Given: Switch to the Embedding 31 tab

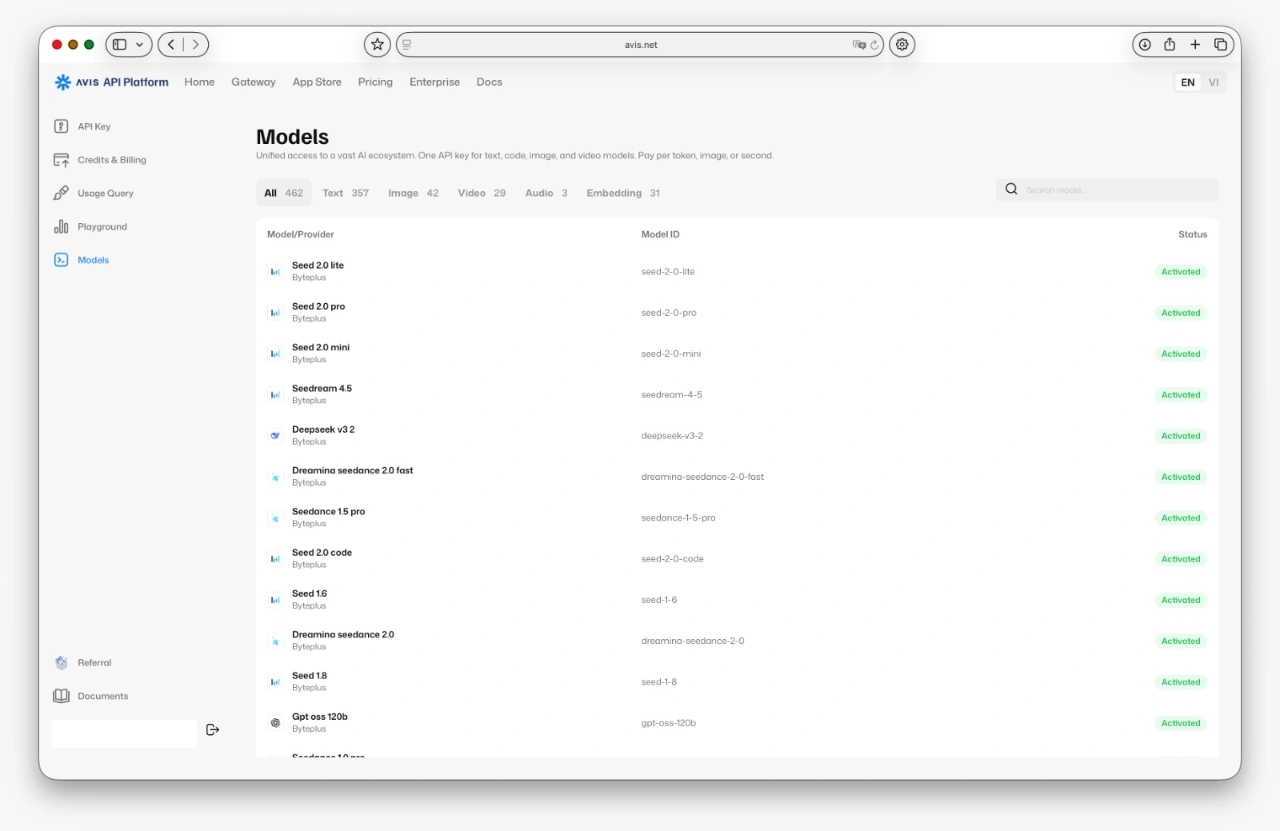Looking at the screenshot, I should (623, 193).
